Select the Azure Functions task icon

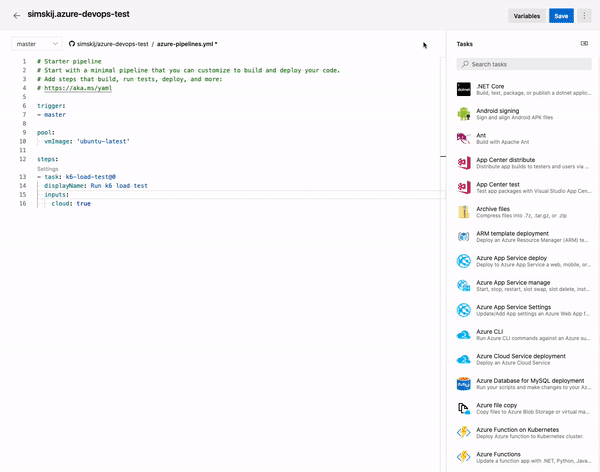pos(464,457)
